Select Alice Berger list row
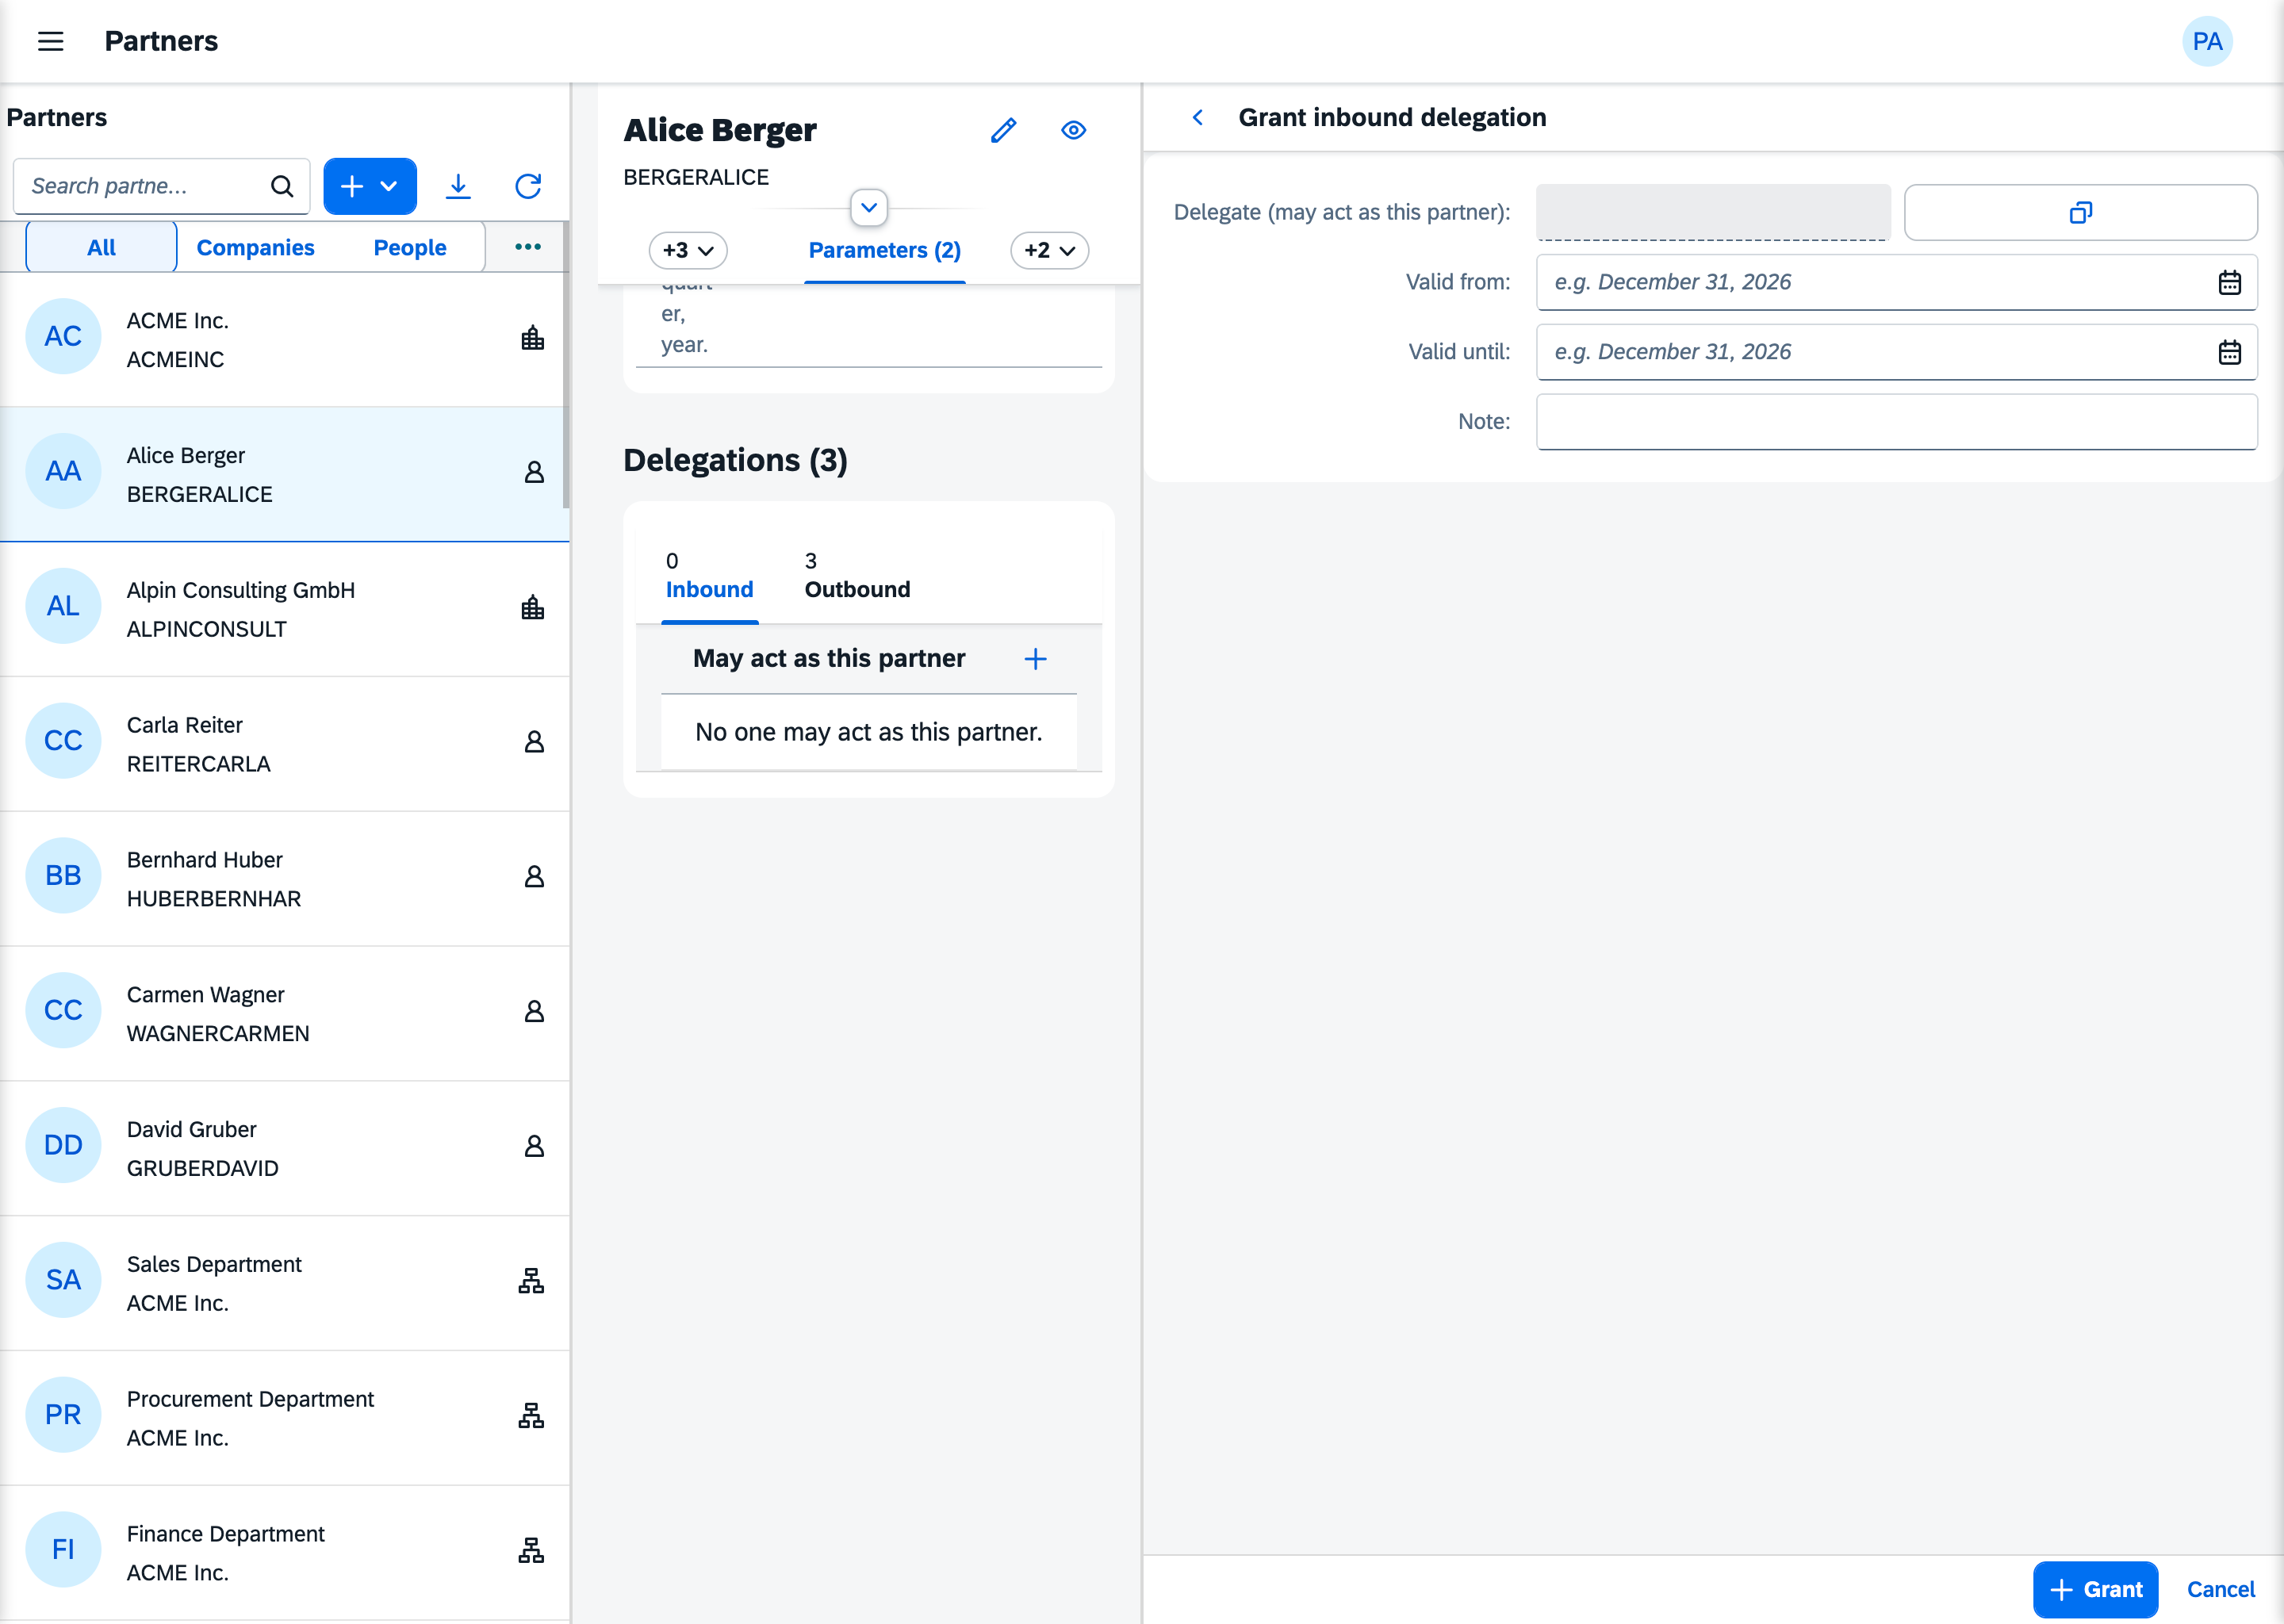 point(285,474)
